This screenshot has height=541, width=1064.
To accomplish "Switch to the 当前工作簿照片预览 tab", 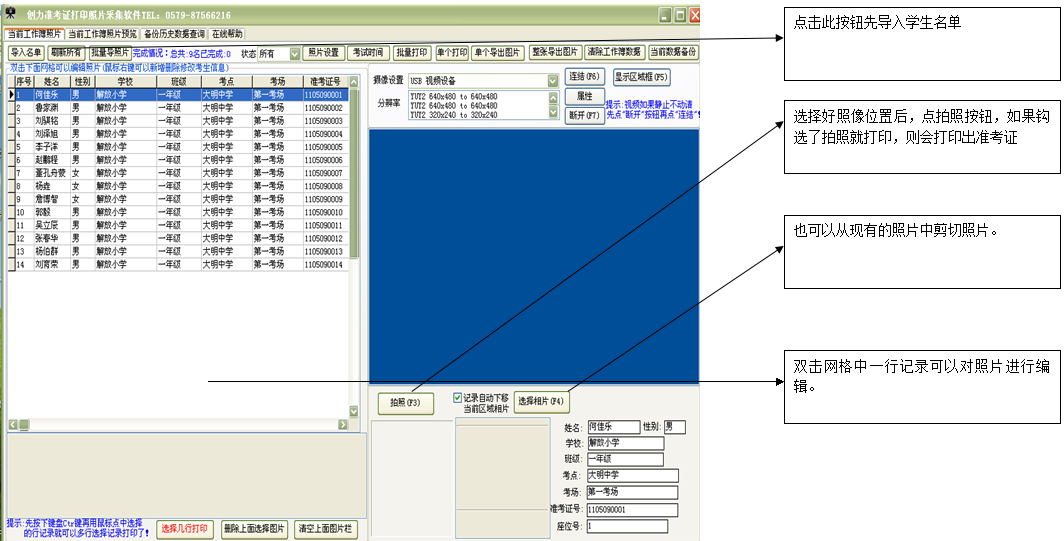I will point(102,33).
